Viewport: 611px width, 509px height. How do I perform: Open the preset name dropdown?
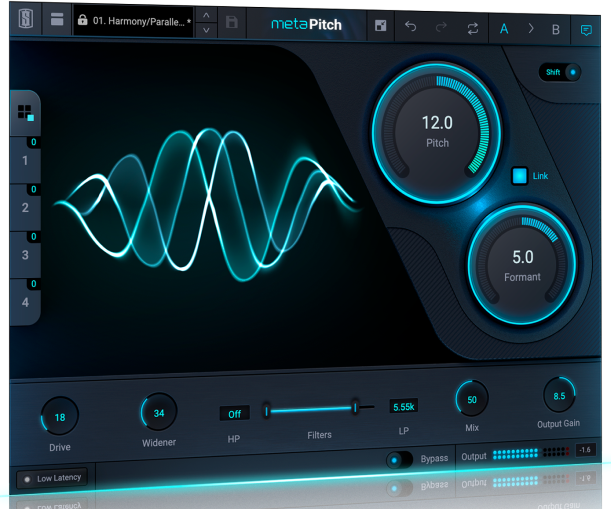click(x=140, y=20)
